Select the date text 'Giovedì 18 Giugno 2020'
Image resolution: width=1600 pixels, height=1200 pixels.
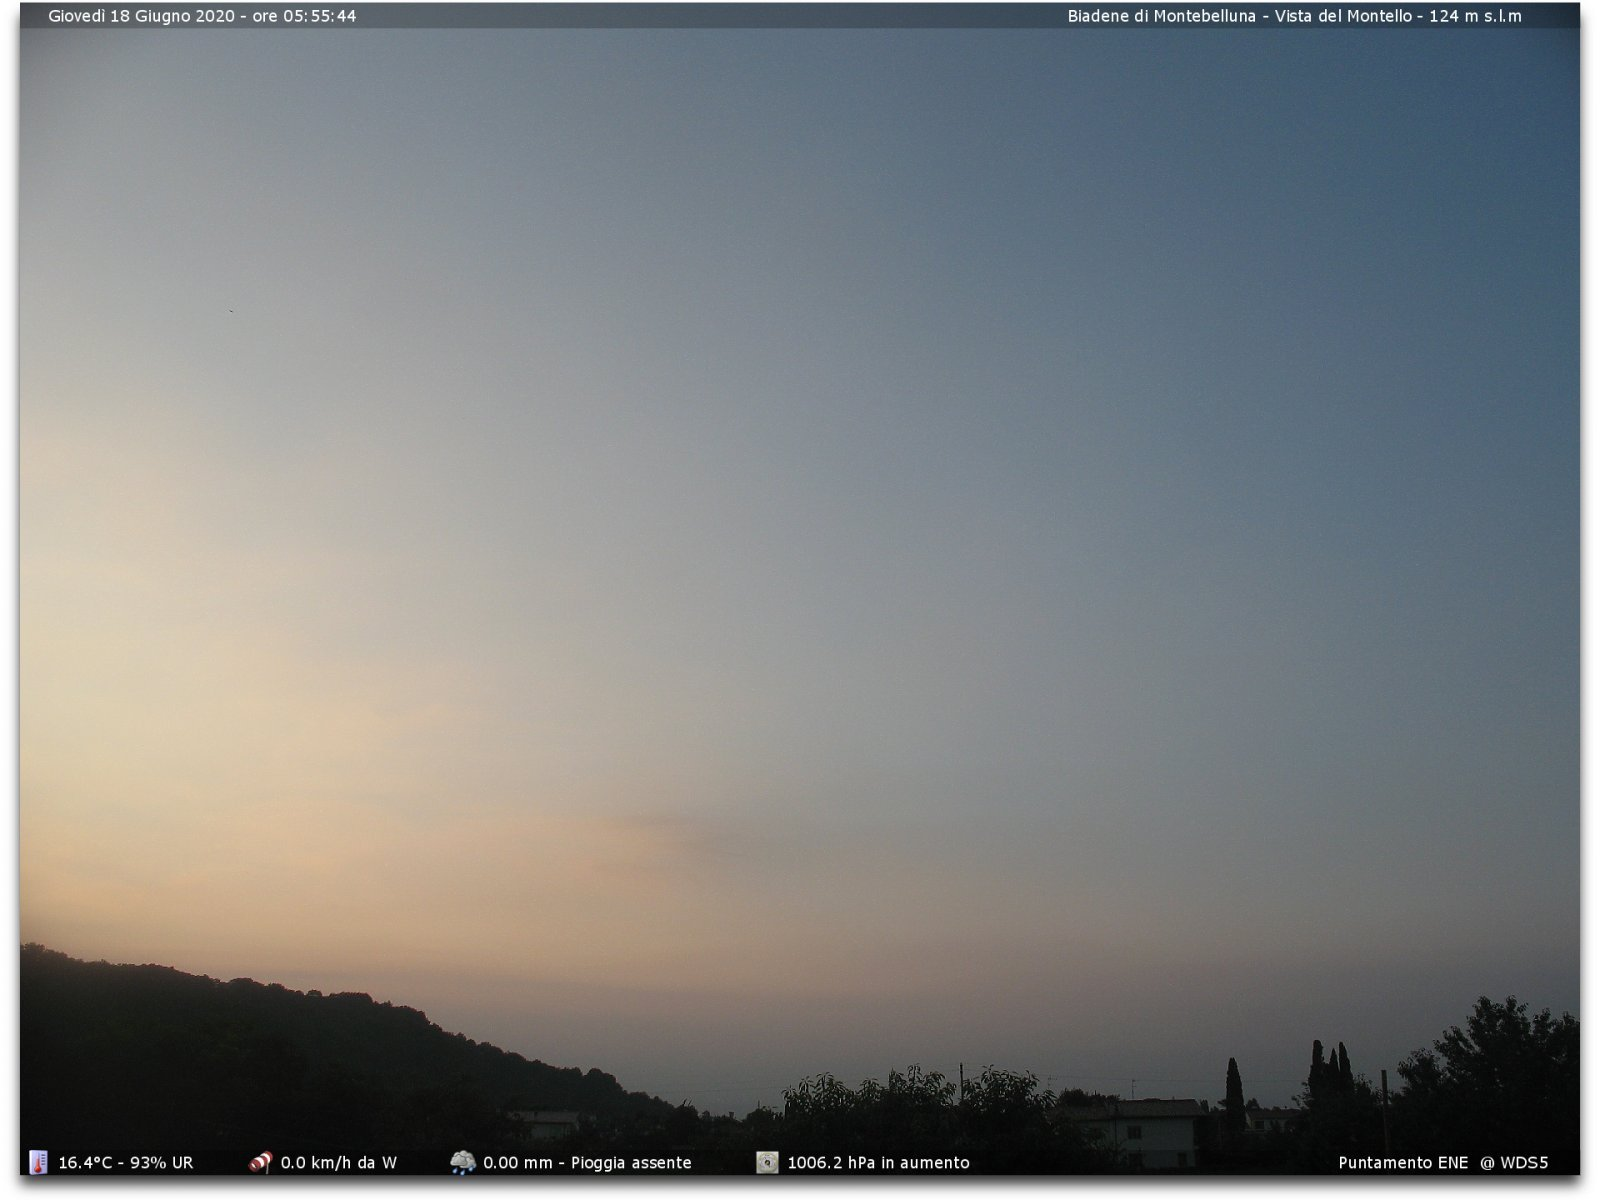tap(141, 16)
